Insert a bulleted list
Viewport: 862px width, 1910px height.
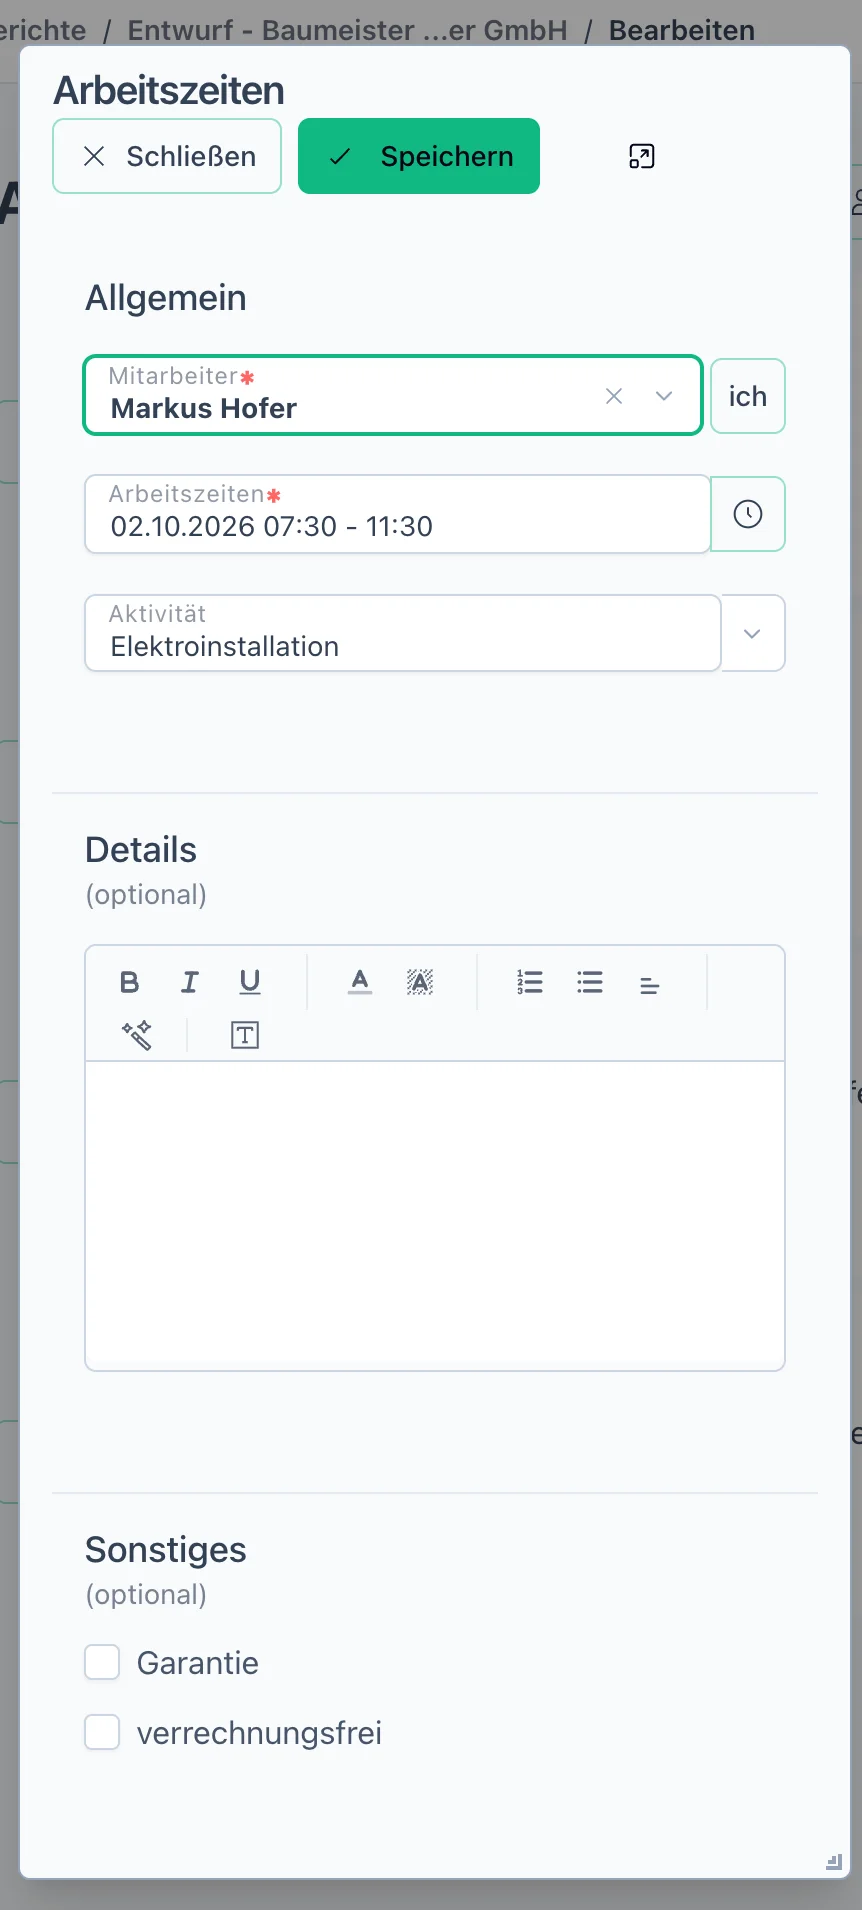point(590,982)
